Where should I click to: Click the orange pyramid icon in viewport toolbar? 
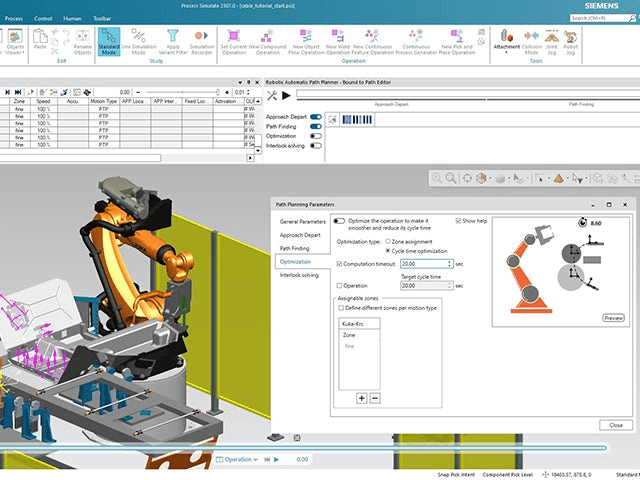[x=559, y=178]
